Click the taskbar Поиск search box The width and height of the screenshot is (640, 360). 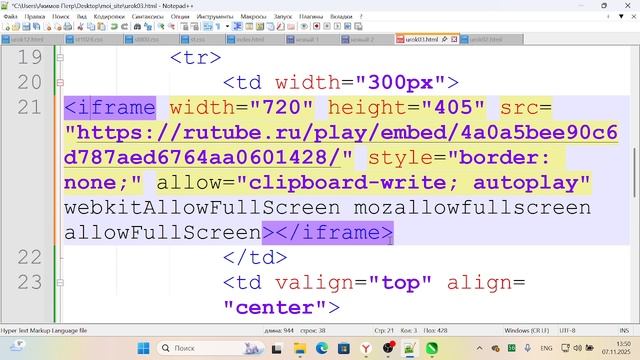pyautogui.click(x=211, y=348)
